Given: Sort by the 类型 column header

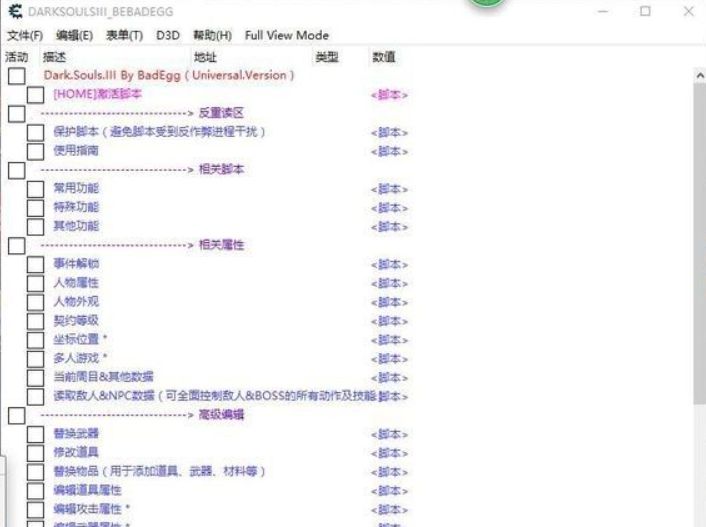Looking at the screenshot, I should tap(327, 57).
